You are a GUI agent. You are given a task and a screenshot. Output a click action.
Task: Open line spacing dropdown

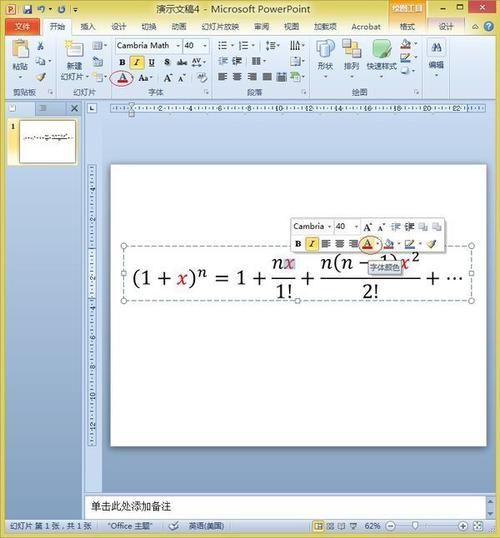point(273,46)
